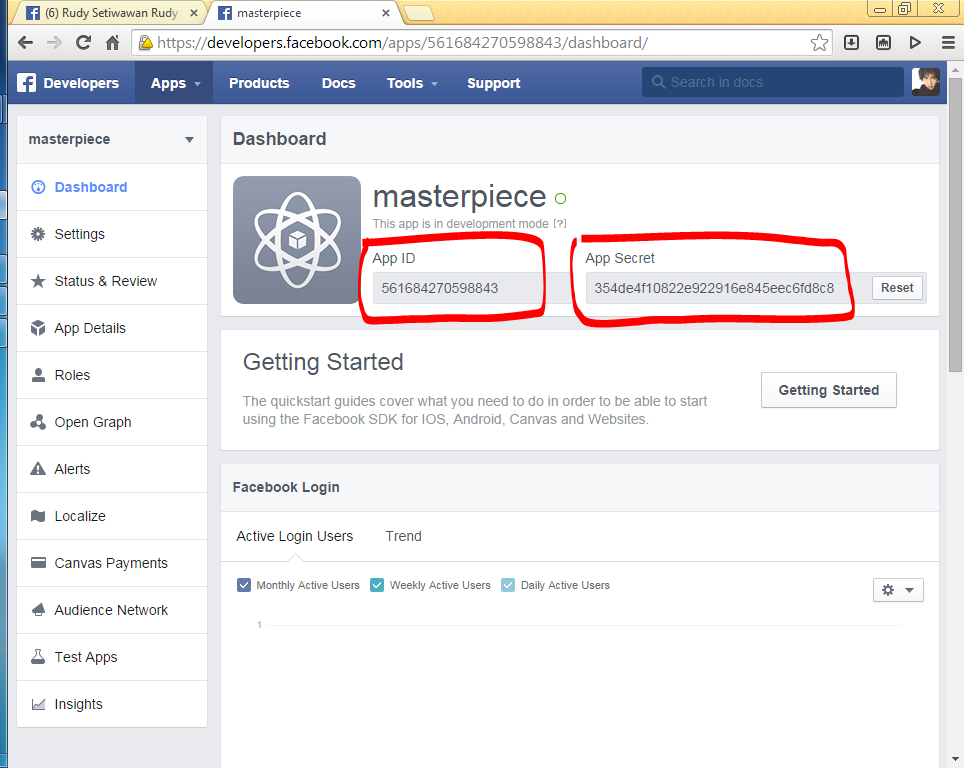Open Docs in the top navigation

339,82
